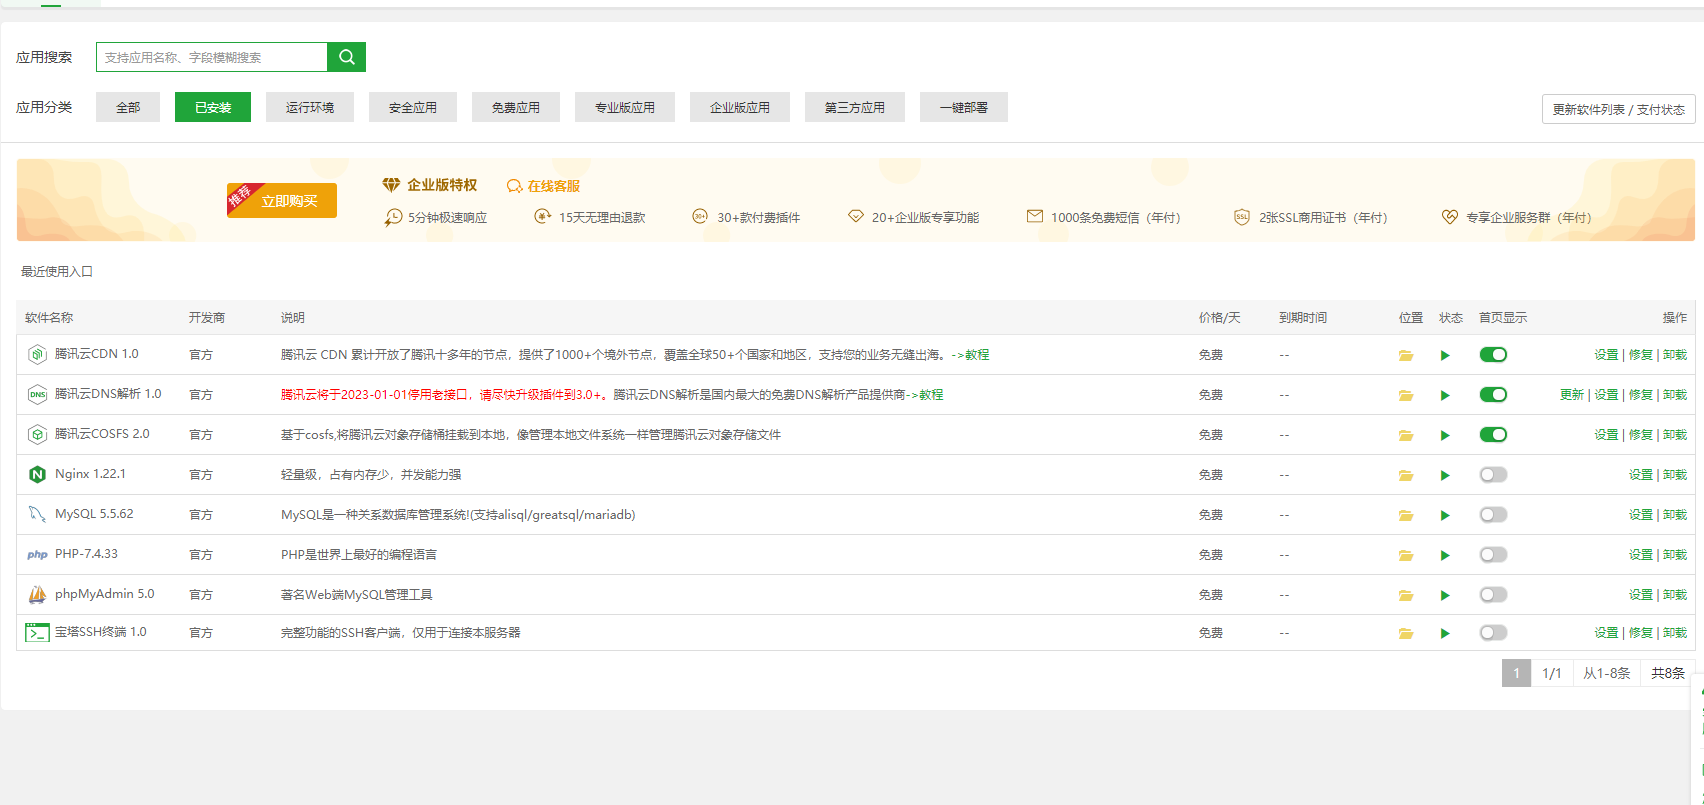This screenshot has width=1704, height=805.
Task: Open folder location for phpMyAdmin 5.0
Action: (x=1406, y=595)
